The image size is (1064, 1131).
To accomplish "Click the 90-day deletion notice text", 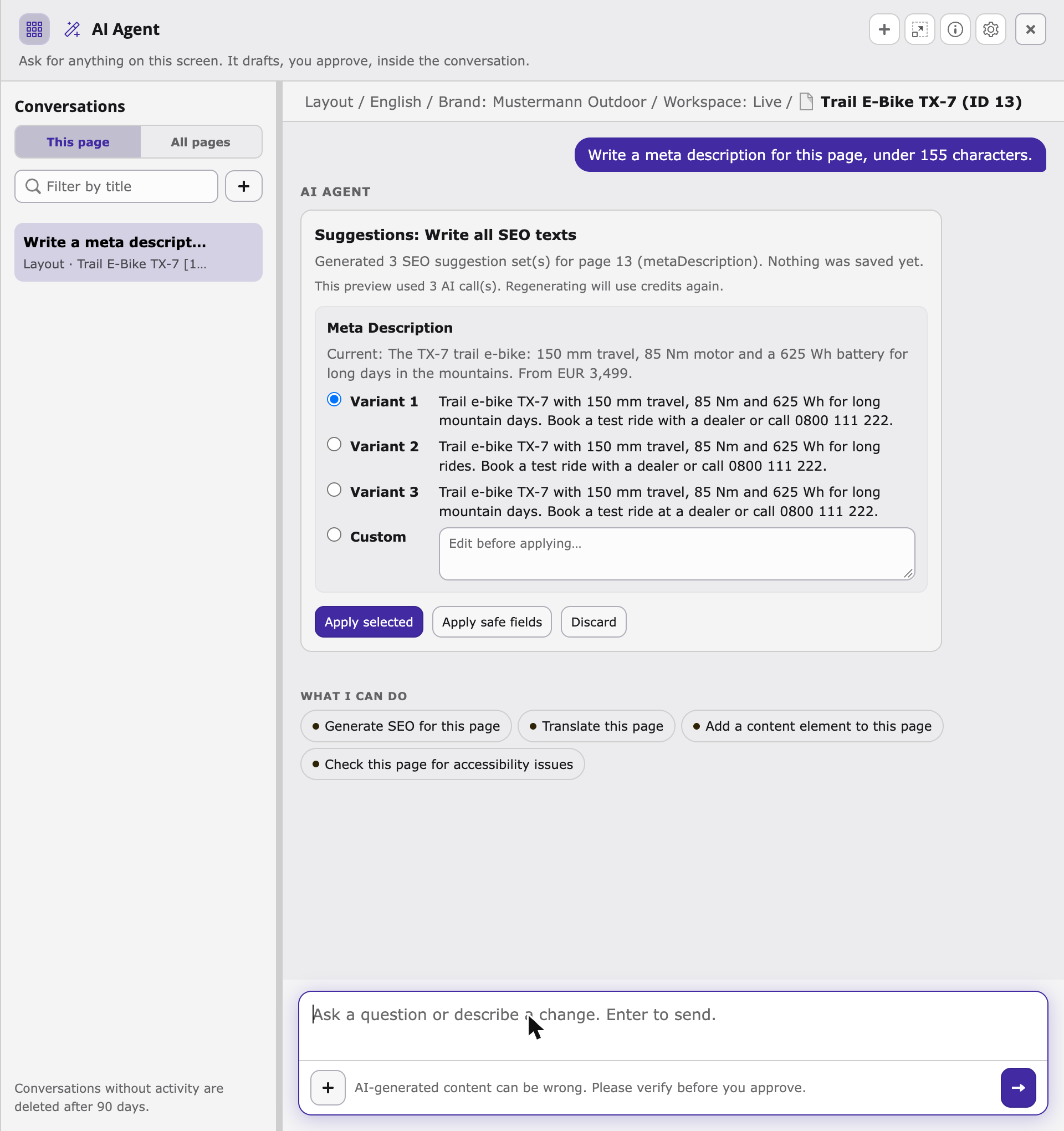I will (x=119, y=1097).
